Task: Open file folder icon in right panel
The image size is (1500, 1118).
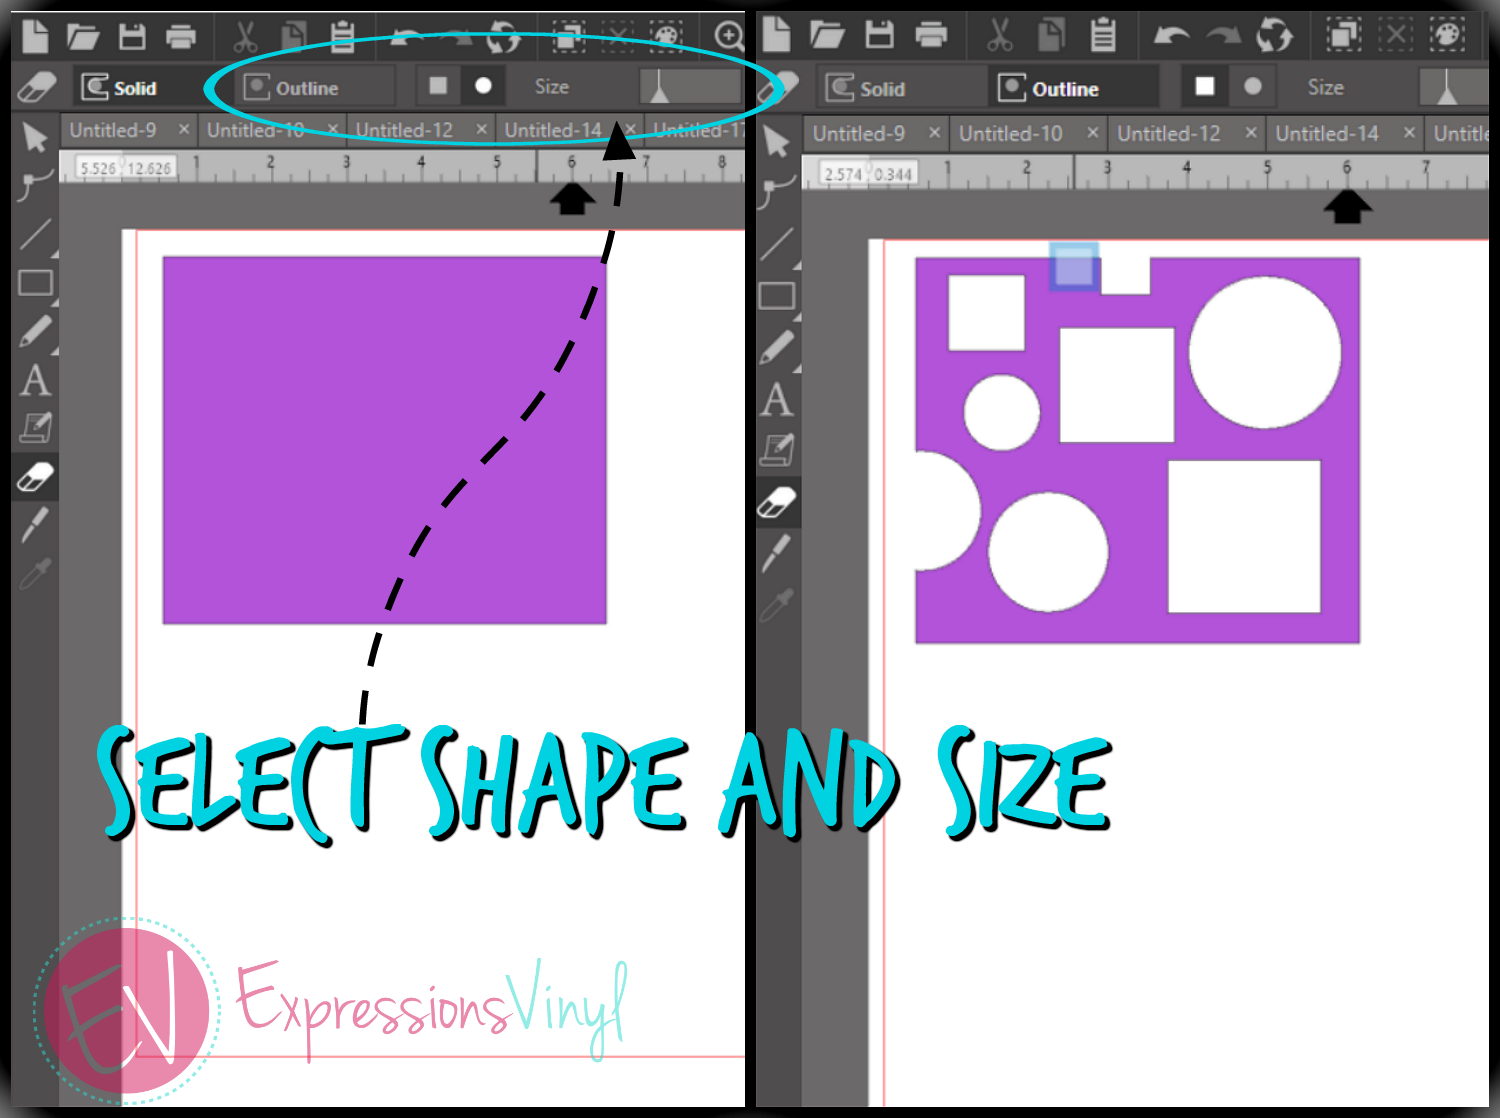Action: point(828,36)
